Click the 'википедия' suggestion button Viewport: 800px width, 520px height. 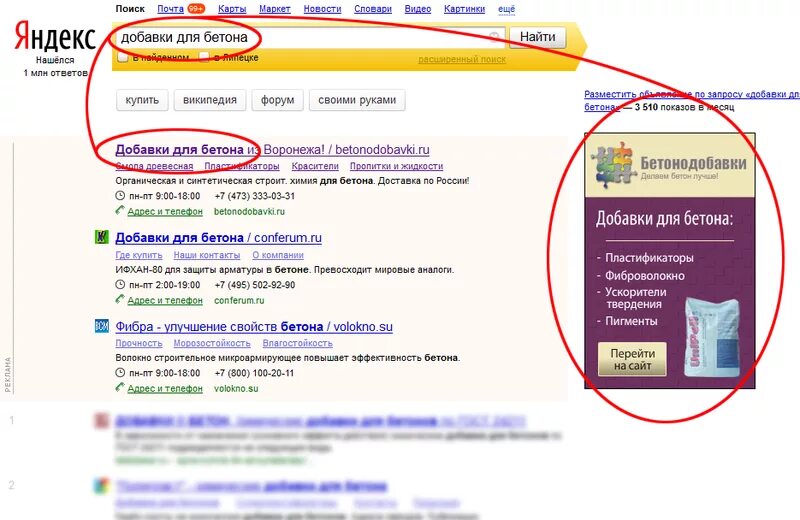(210, 100)
